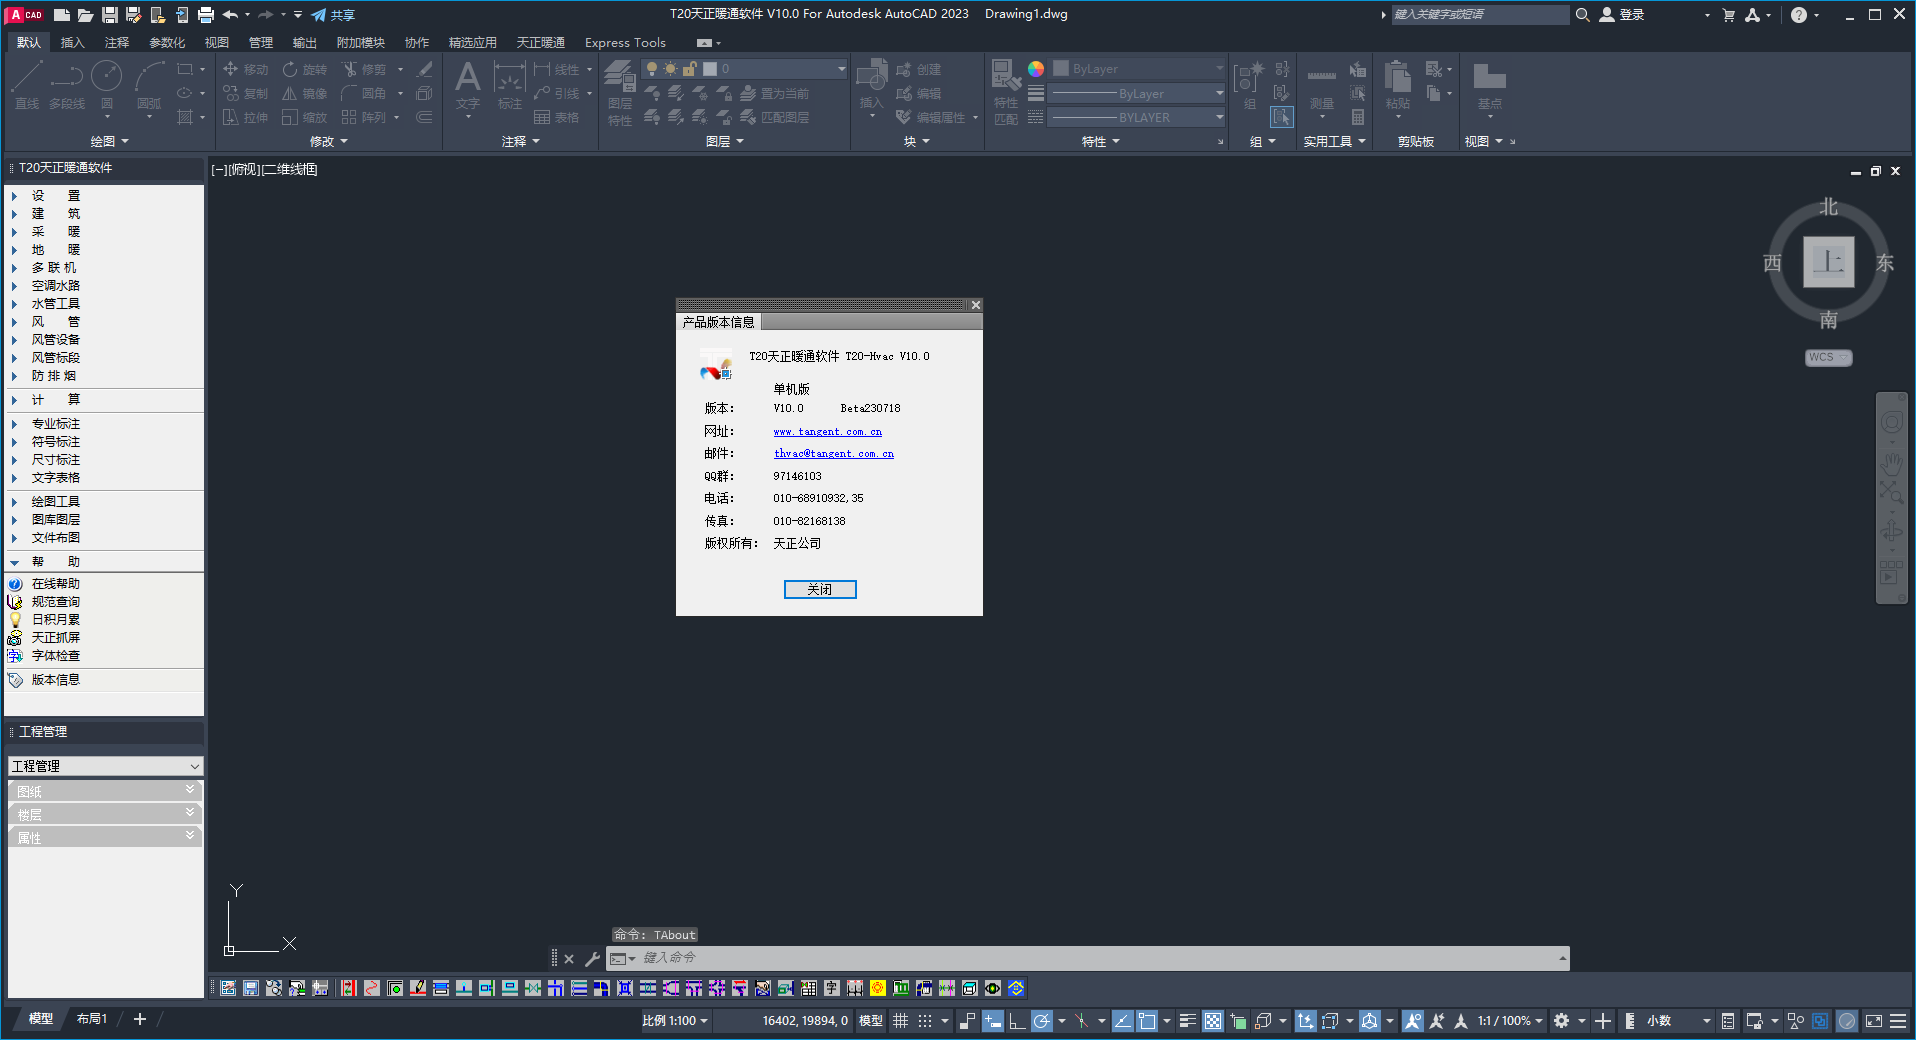Click the 阵列 (Array) tool
This screenshot has width=1916, height=1040.
tap(364, 117)
